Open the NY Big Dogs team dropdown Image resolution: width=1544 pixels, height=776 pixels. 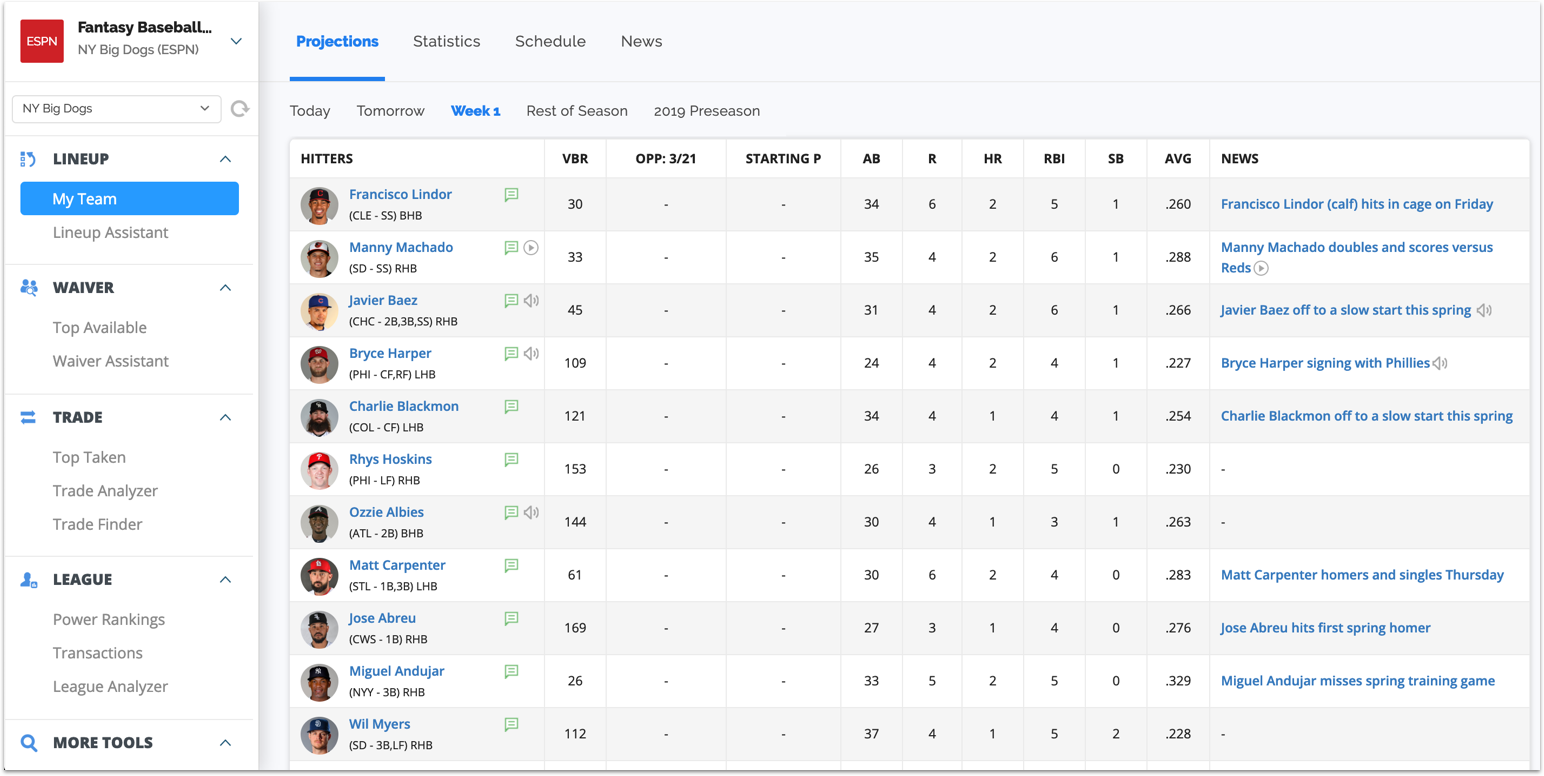click(x=117, y=108)
